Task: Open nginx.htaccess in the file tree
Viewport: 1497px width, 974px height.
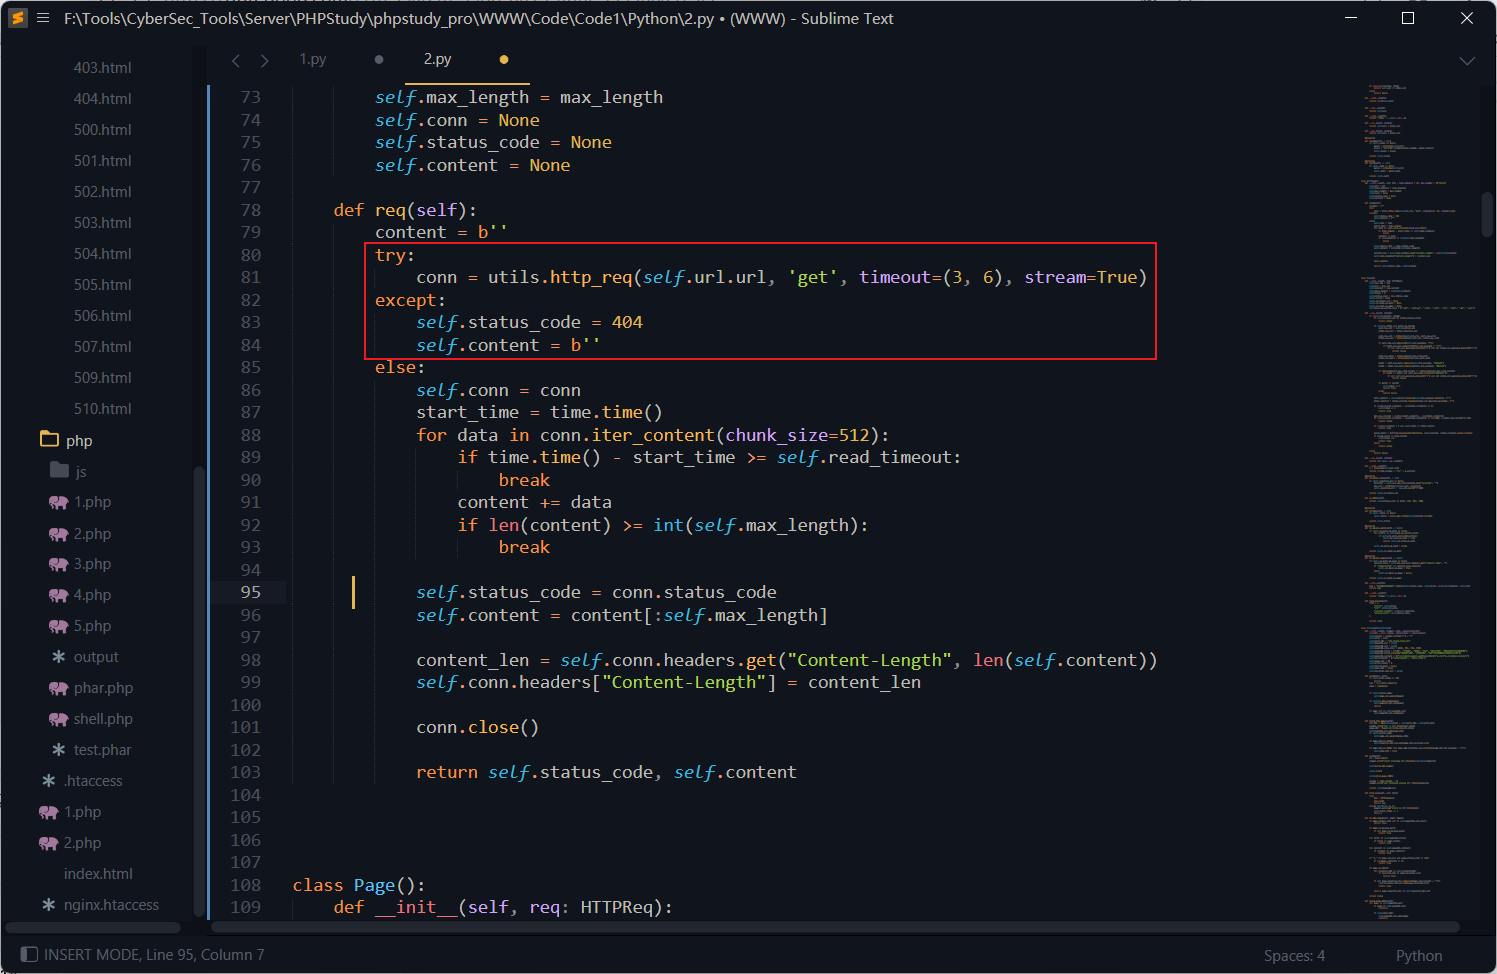Action: click(111, 905)
